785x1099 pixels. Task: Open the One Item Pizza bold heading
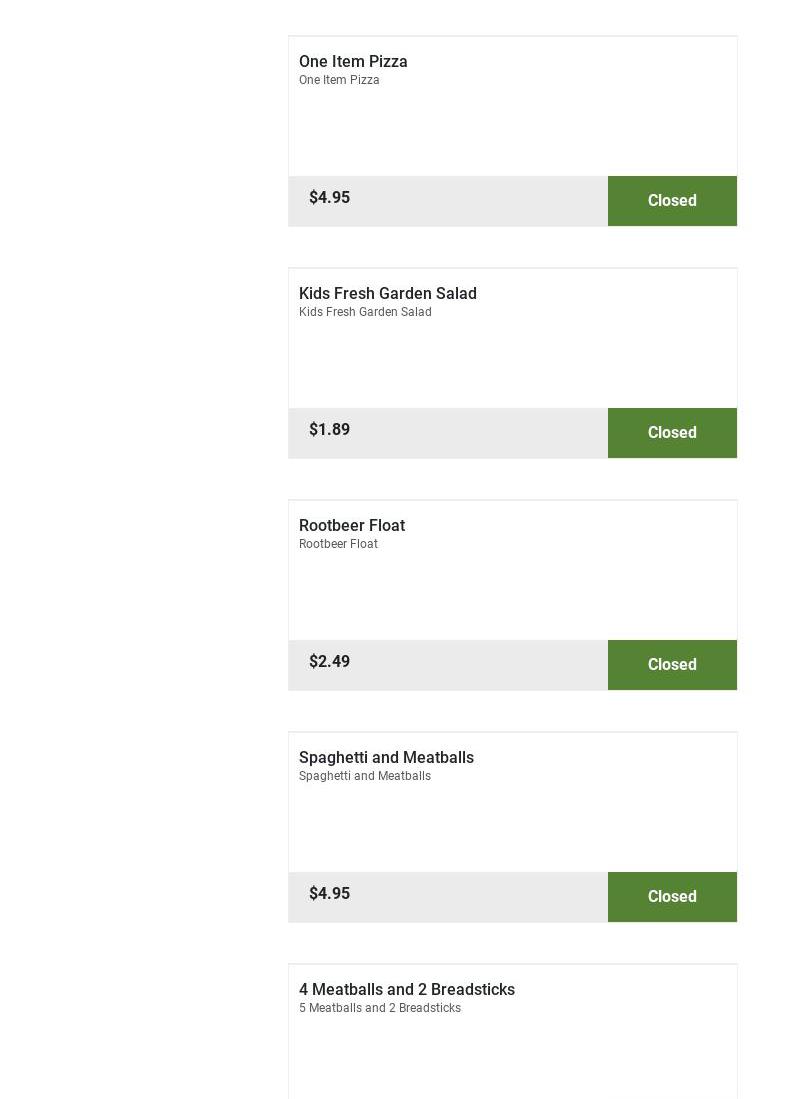353,61
